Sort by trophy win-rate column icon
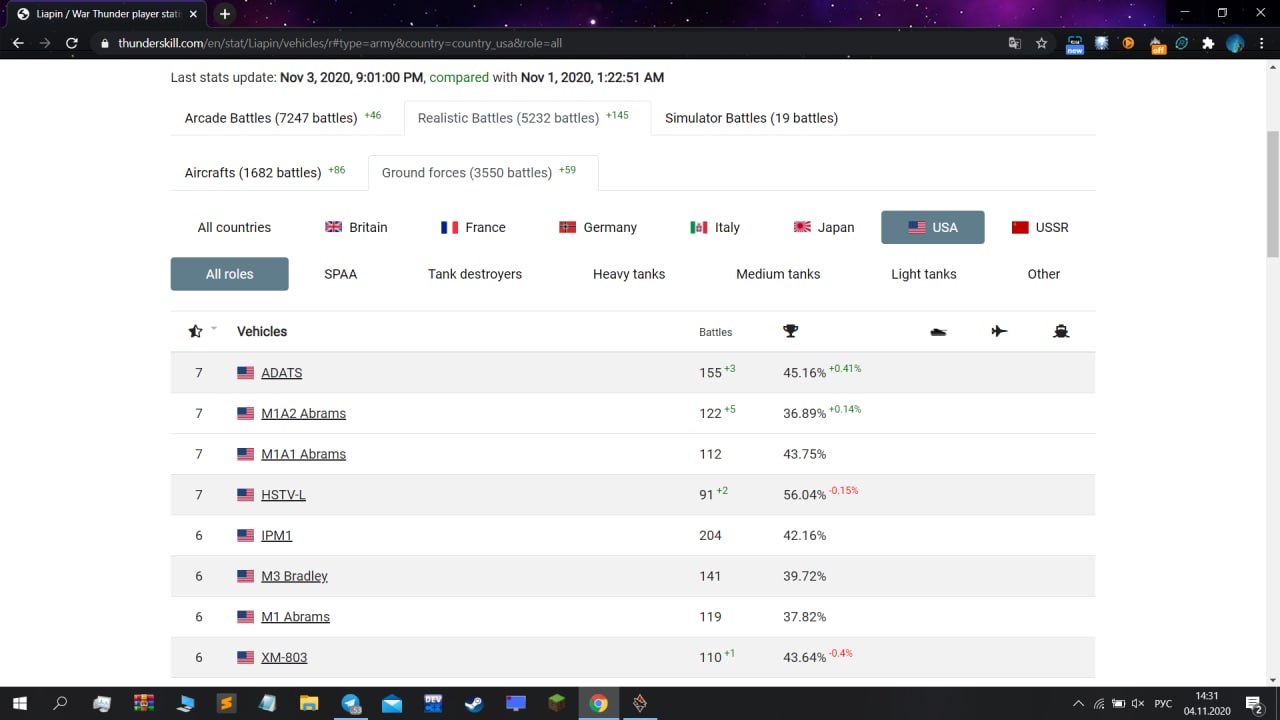 (791, 331)
